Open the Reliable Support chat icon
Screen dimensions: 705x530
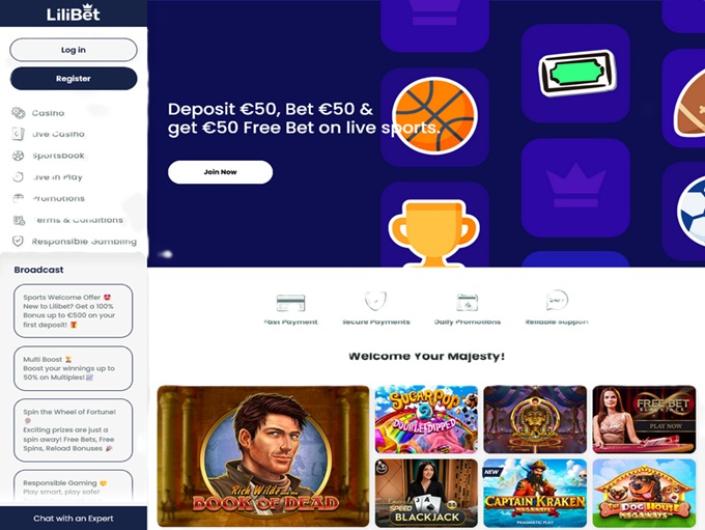[x=557, y=300]
